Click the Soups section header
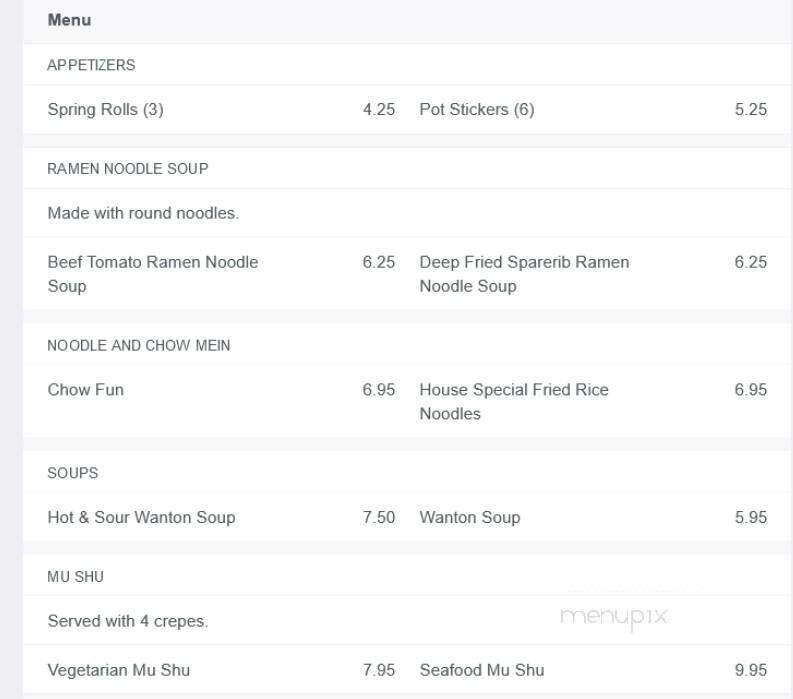The image size is (793, 699). (x=73, y=473)
